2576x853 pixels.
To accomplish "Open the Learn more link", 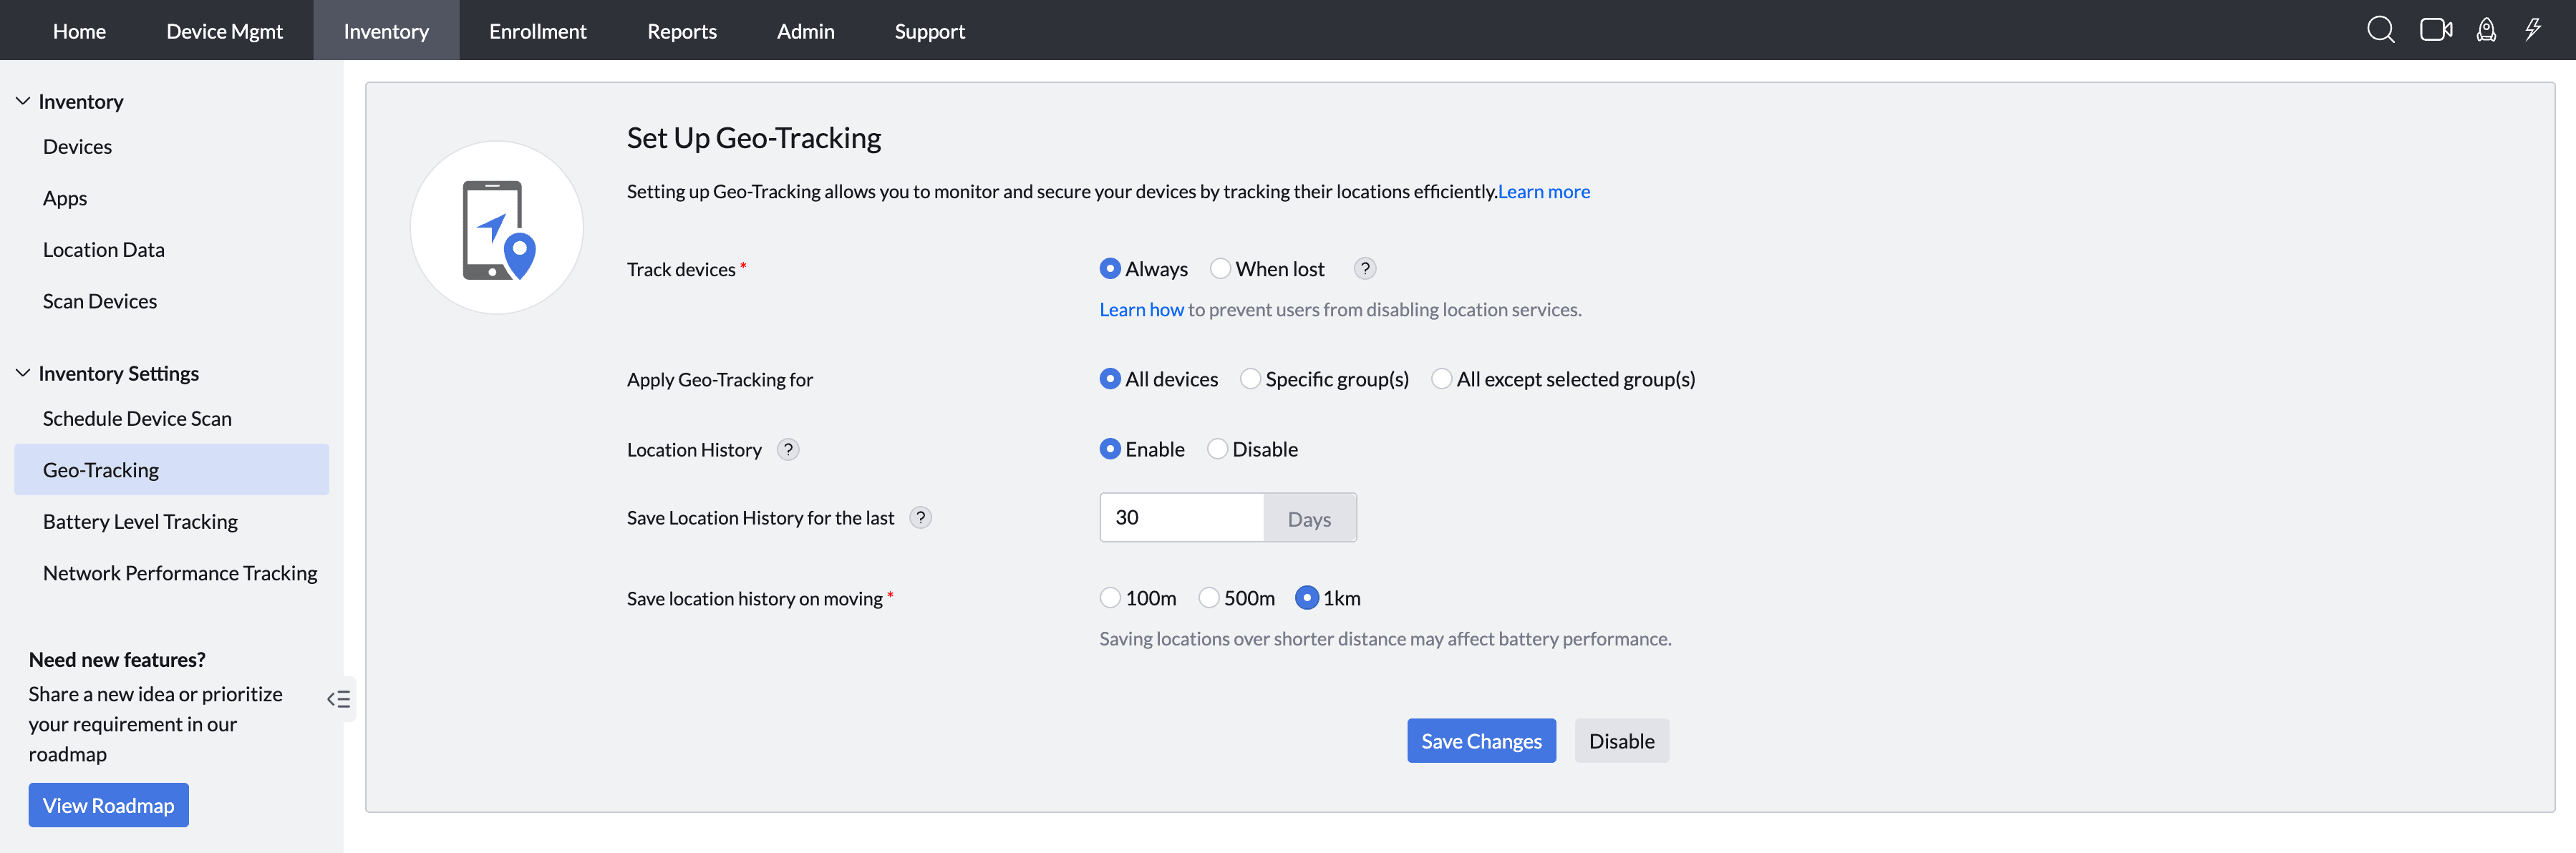I will [x=1543, y=192].
